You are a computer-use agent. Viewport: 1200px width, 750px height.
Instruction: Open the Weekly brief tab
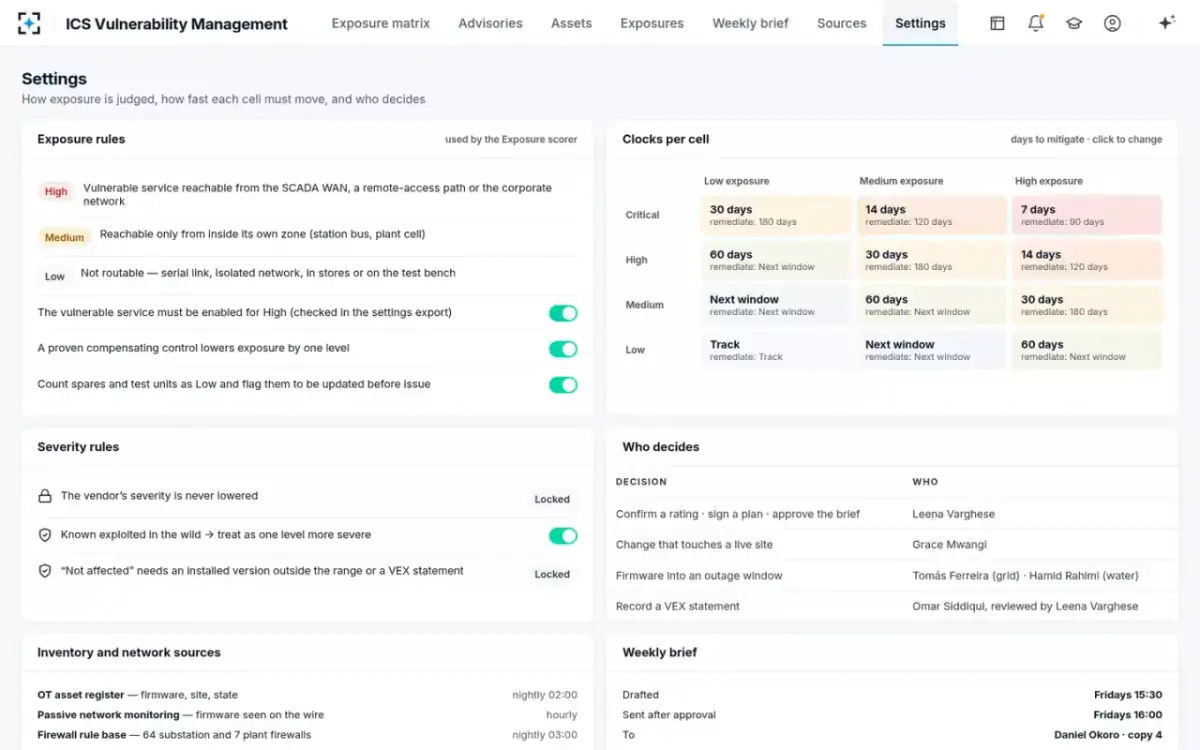pos(750,23)
